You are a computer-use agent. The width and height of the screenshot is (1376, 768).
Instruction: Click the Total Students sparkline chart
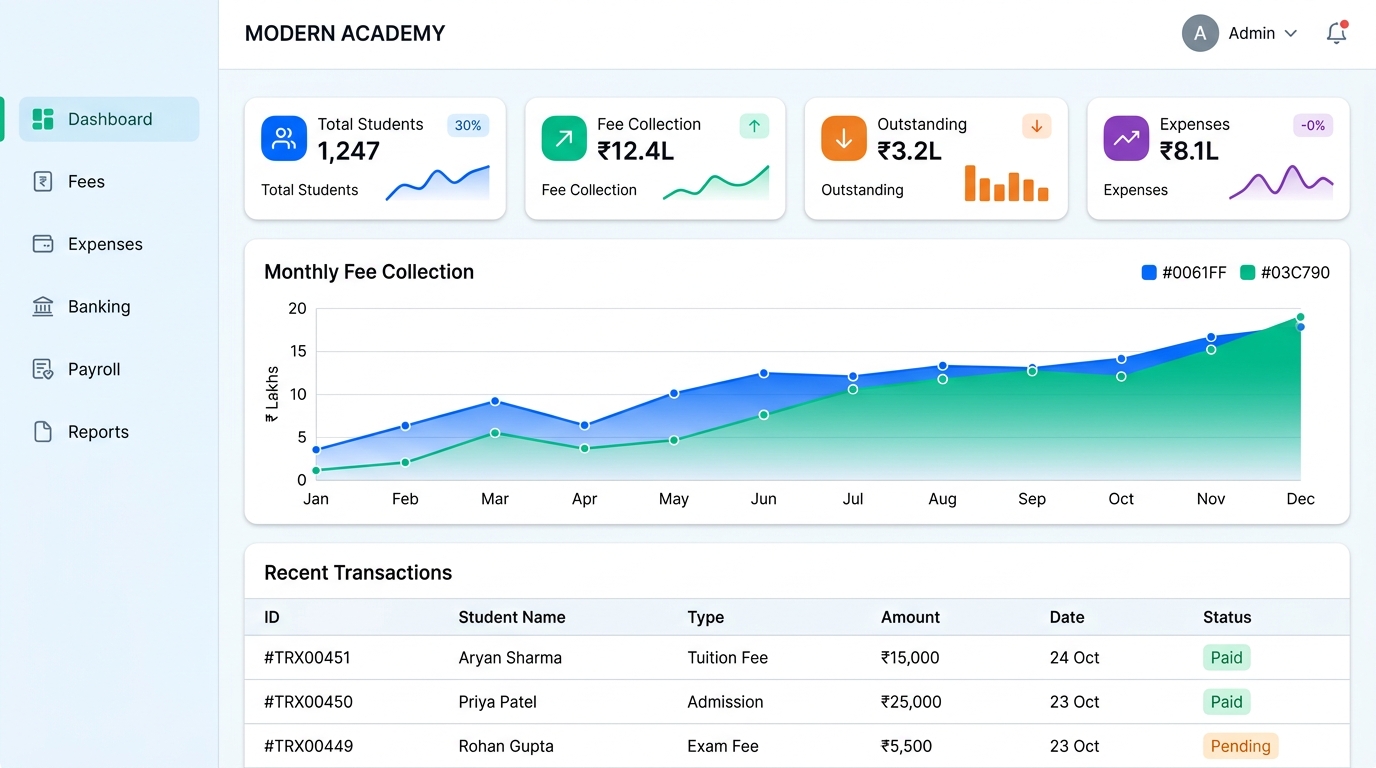click(438, 184)
